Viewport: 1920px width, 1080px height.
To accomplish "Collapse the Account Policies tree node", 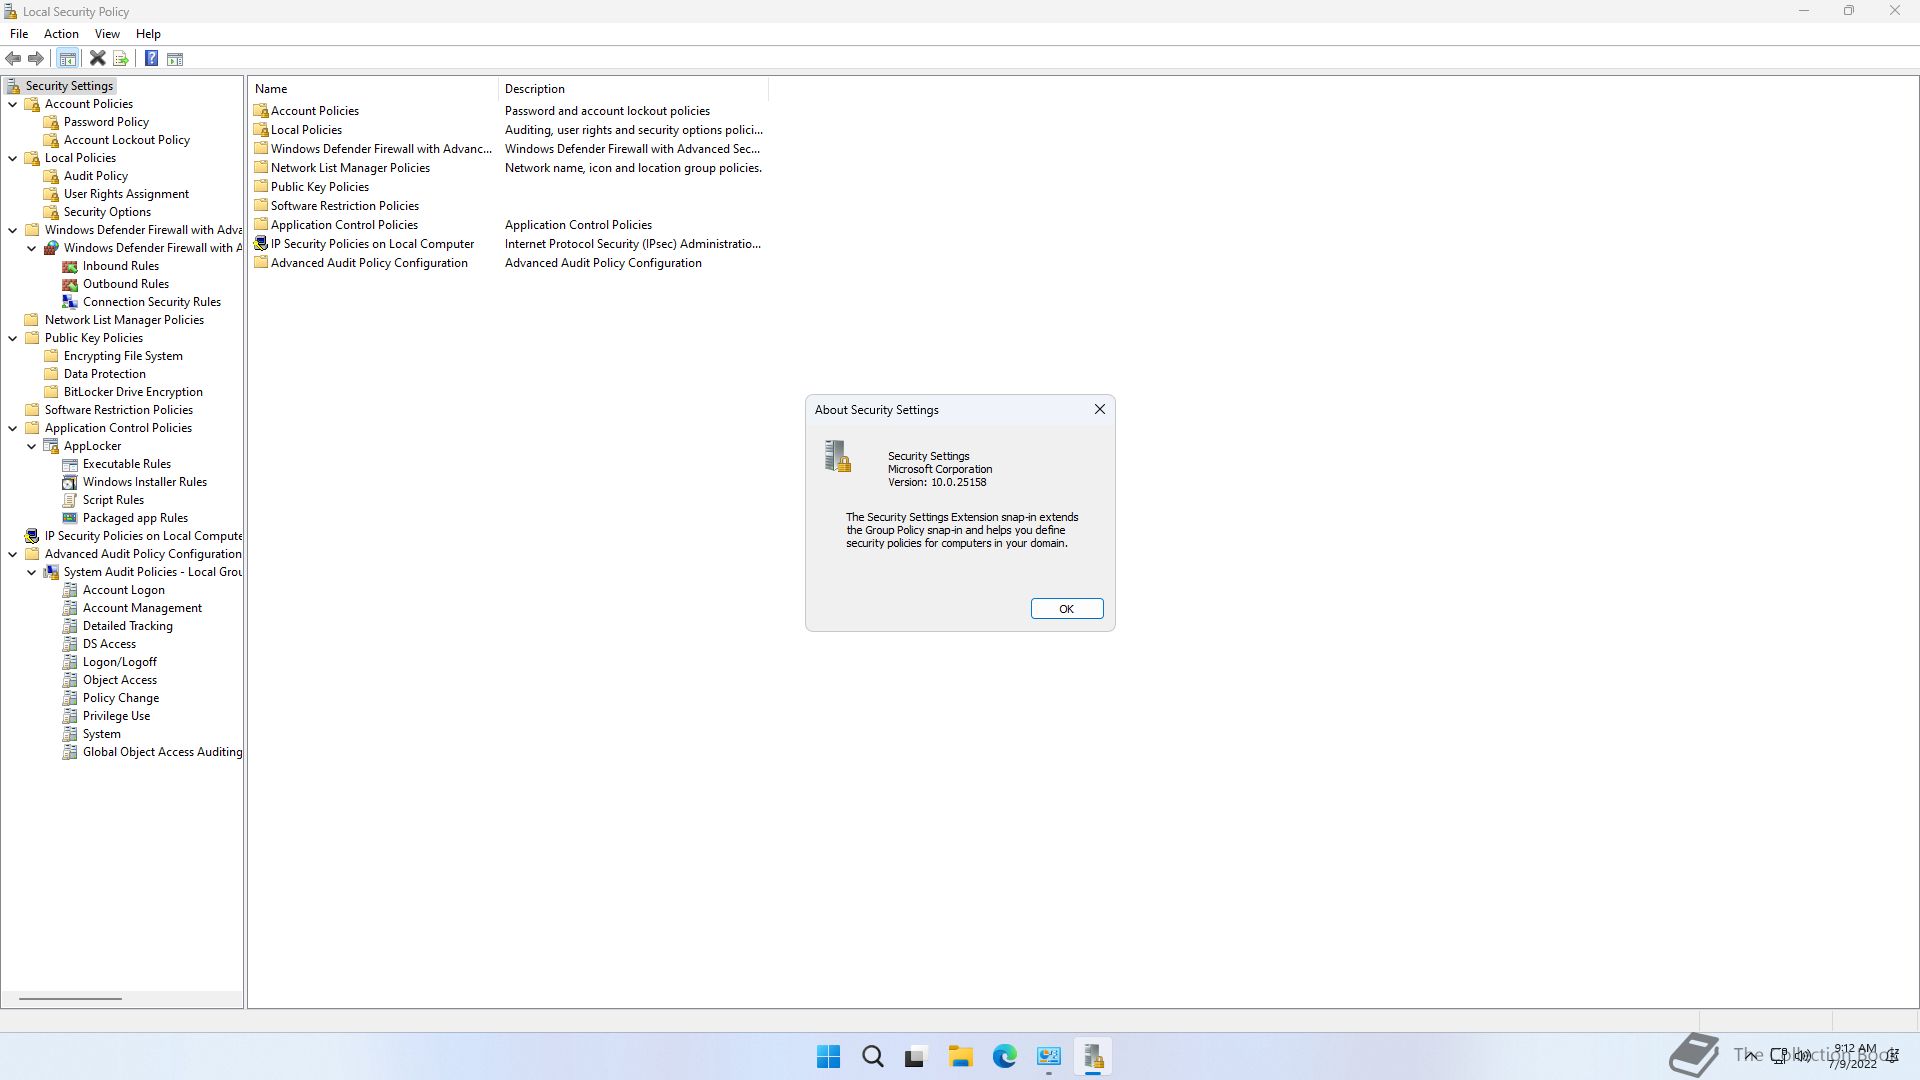I will (13, 104).
